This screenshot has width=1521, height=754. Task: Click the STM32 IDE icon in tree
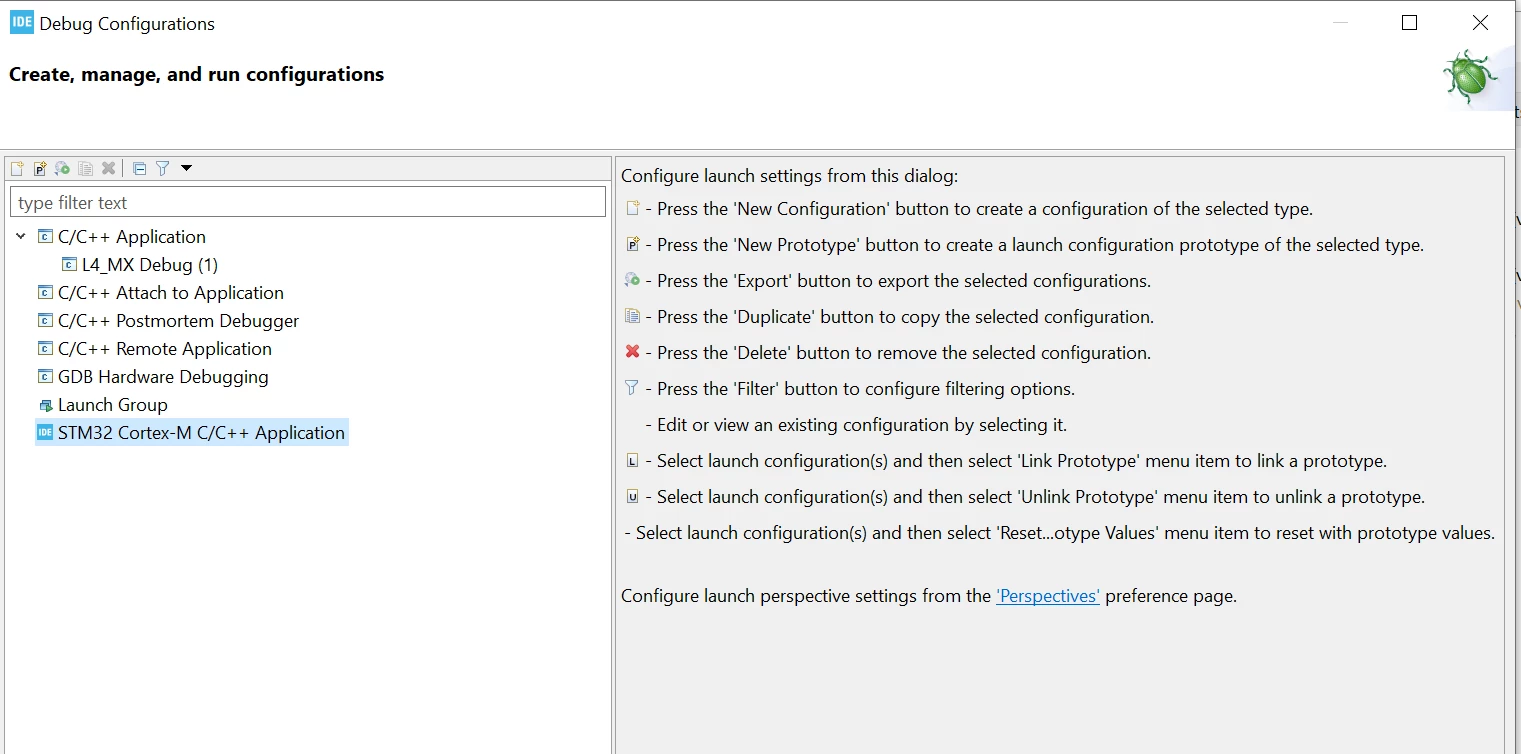coord(45,433)
